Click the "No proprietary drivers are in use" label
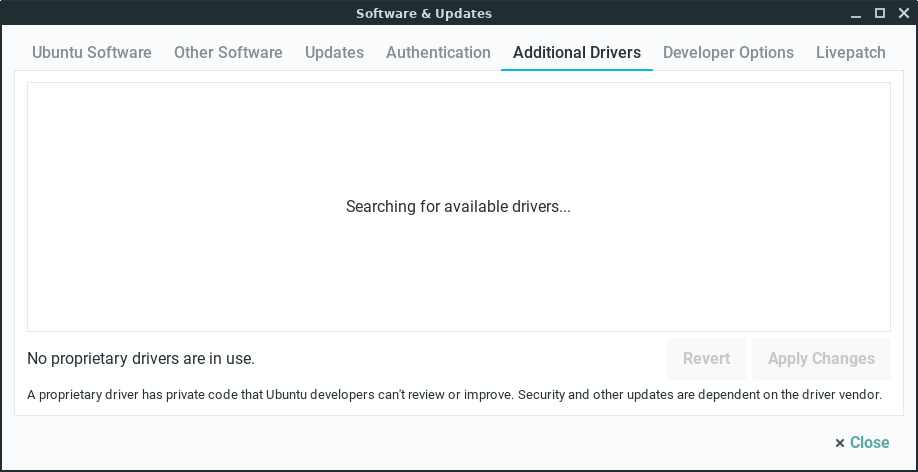The image size is (918, 472). pyautogui.click(x=141, y=358)
